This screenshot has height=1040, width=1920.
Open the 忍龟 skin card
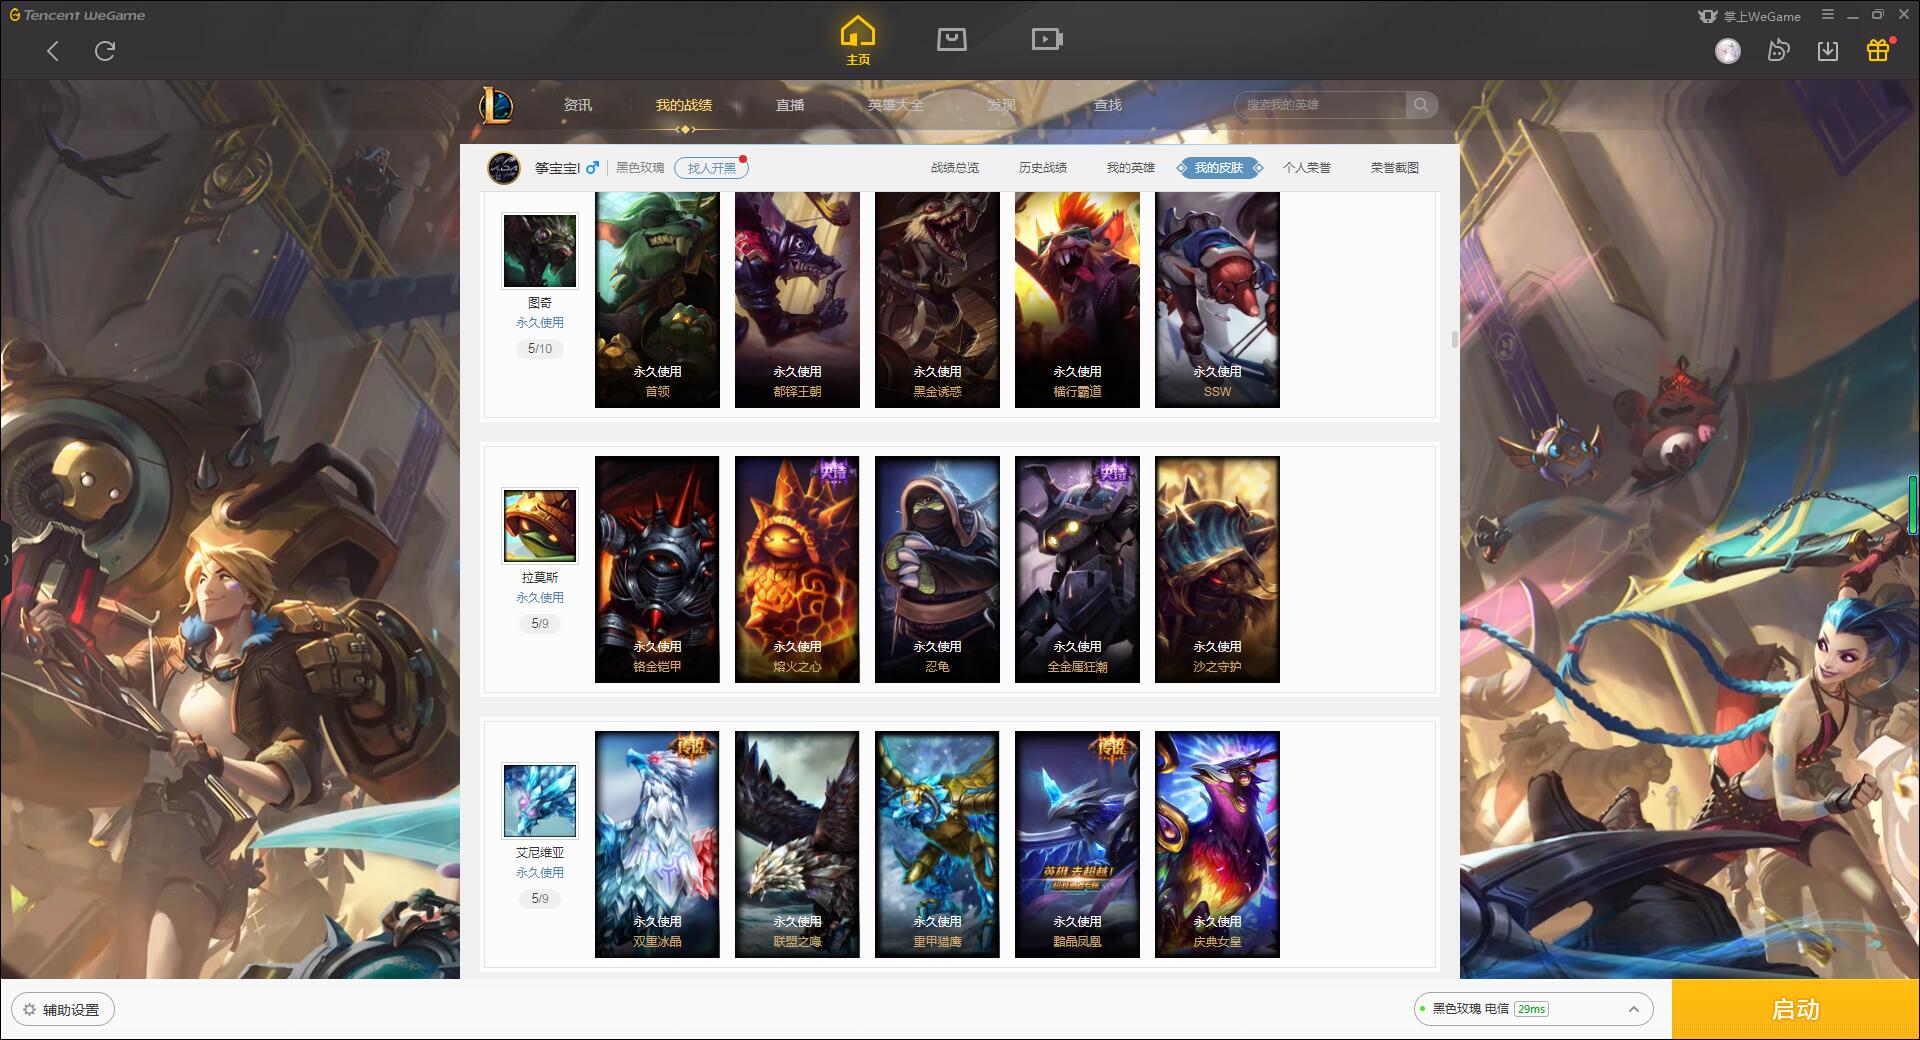point(937,570)
